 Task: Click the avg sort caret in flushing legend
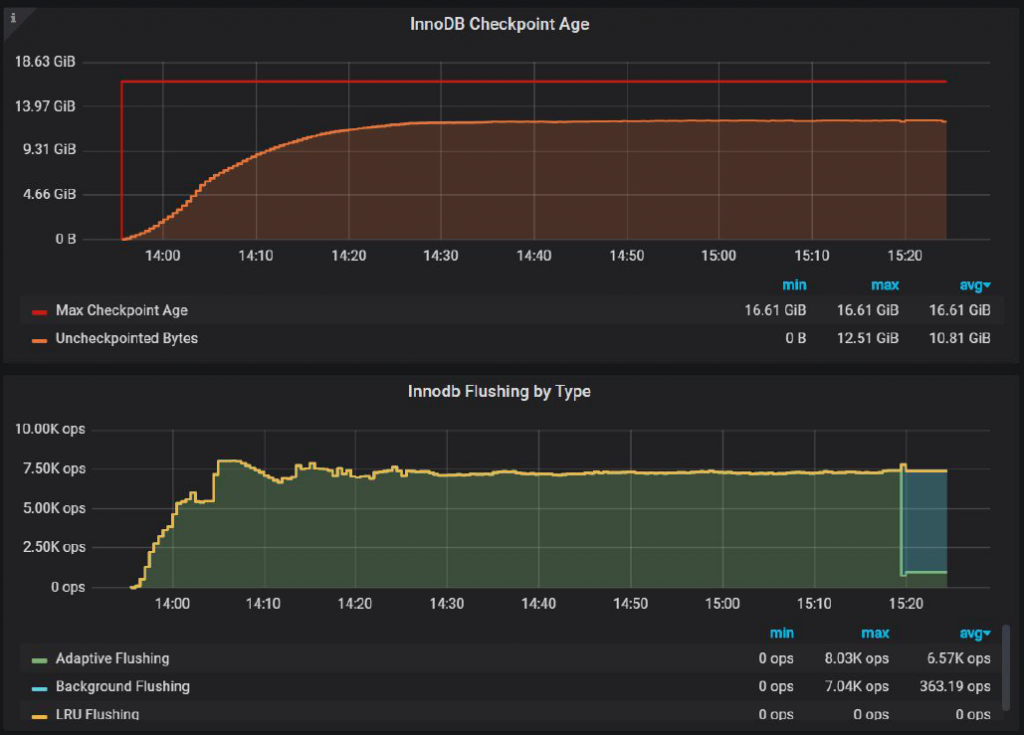986,632
